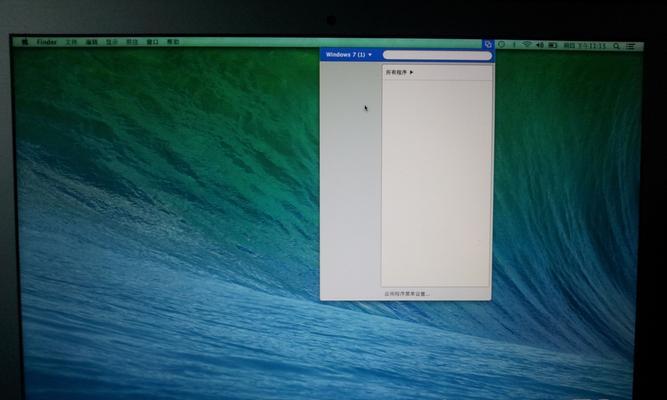
Task: Open the 帮助 menu
Action: tap(173, 42)
